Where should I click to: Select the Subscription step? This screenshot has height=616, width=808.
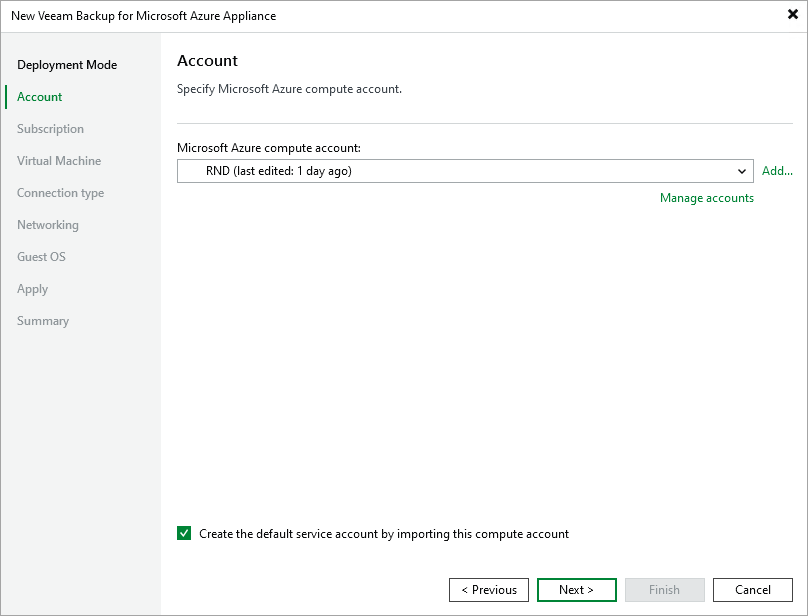50,129
